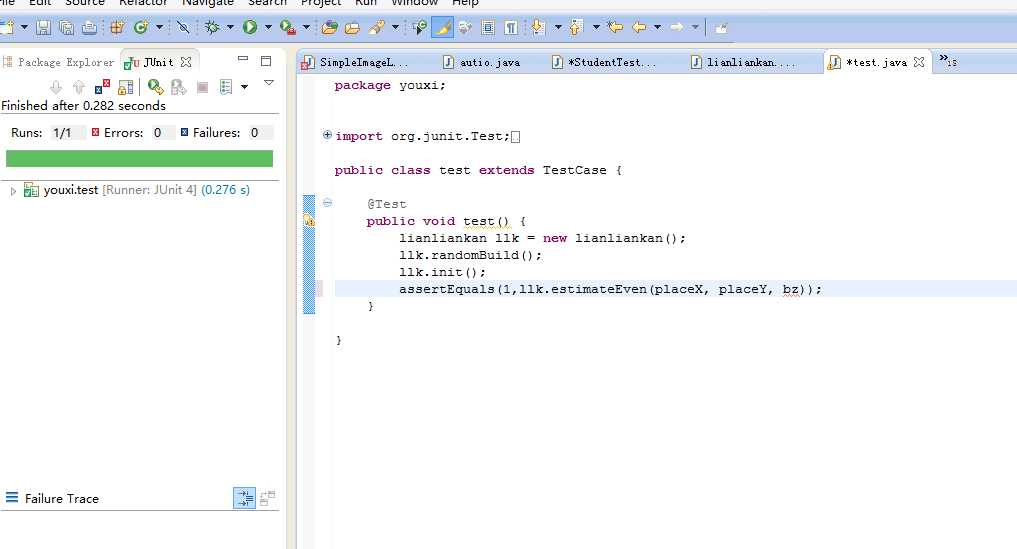Open the Test Run History dropdown arrow
Viewport: 1017px width, 549px height.
point(245,87)
